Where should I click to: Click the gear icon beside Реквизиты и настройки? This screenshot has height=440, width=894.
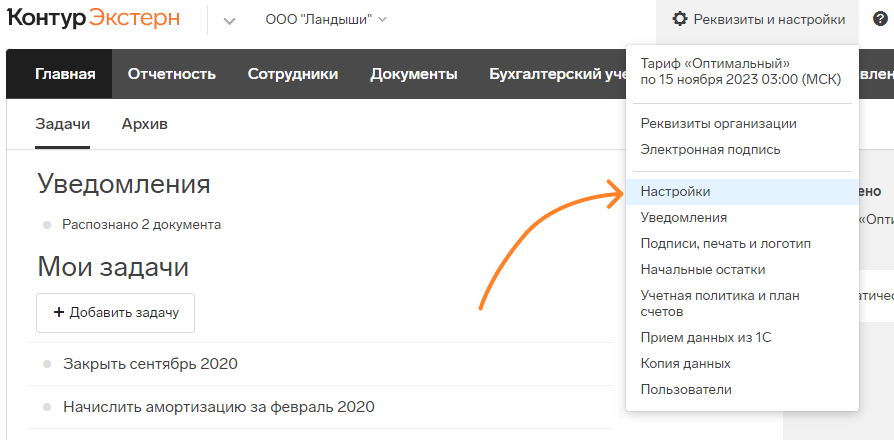coord(680,19)
